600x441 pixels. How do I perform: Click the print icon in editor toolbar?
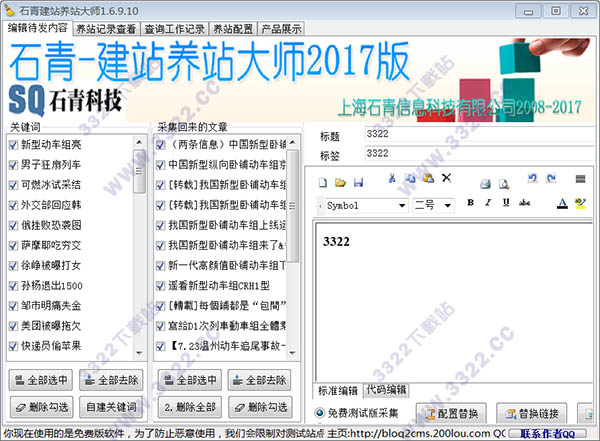[486, 184]
